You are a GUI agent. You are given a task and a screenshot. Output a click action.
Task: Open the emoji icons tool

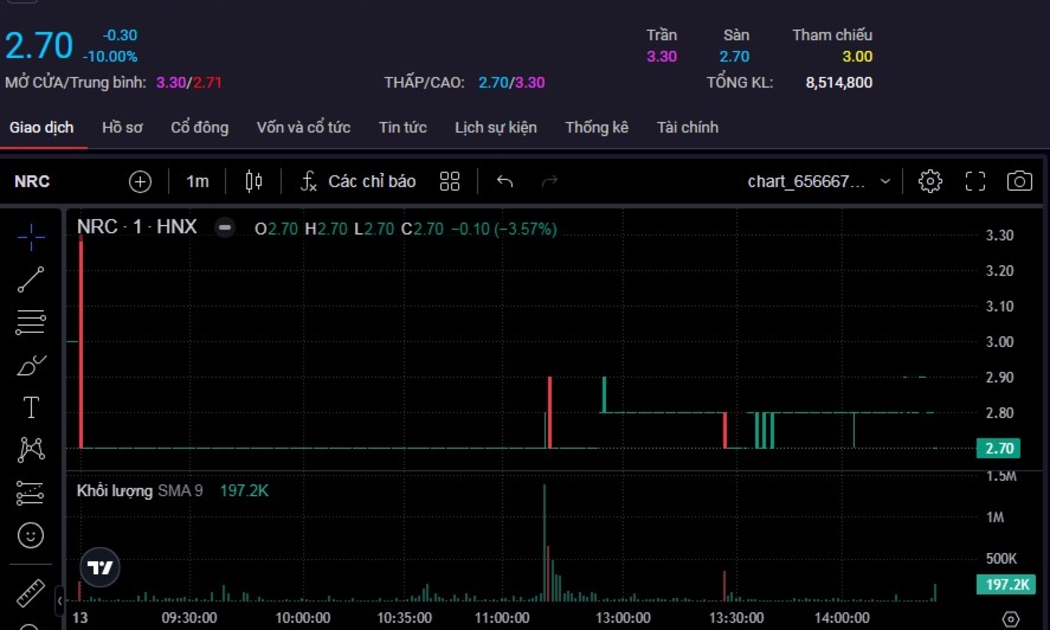pos(31,536)
